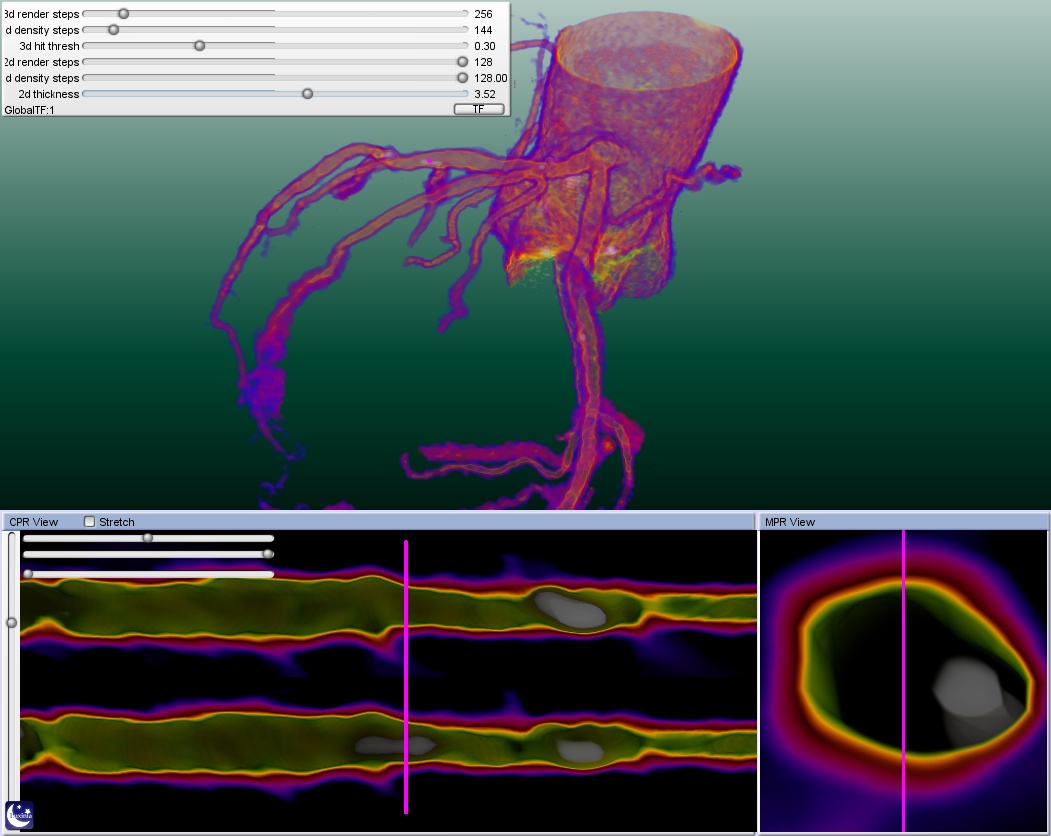Click the first CPR view horizontal slider handle

coord(148,538)
